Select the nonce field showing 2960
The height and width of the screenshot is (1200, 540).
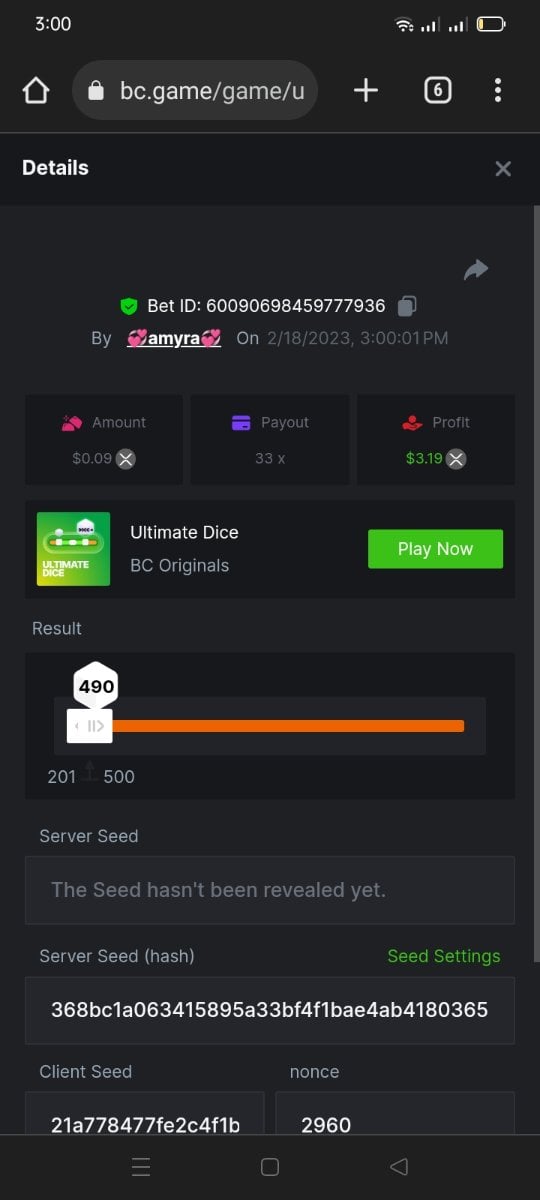[x=395, y=1113]
